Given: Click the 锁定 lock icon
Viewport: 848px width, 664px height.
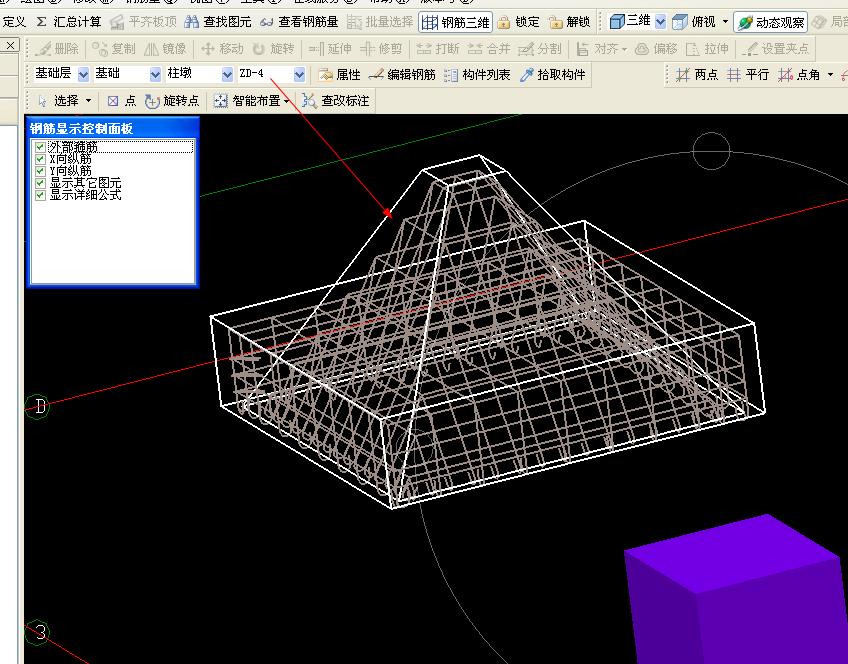Looking at the screenshot, I should (x=504, y=22).
